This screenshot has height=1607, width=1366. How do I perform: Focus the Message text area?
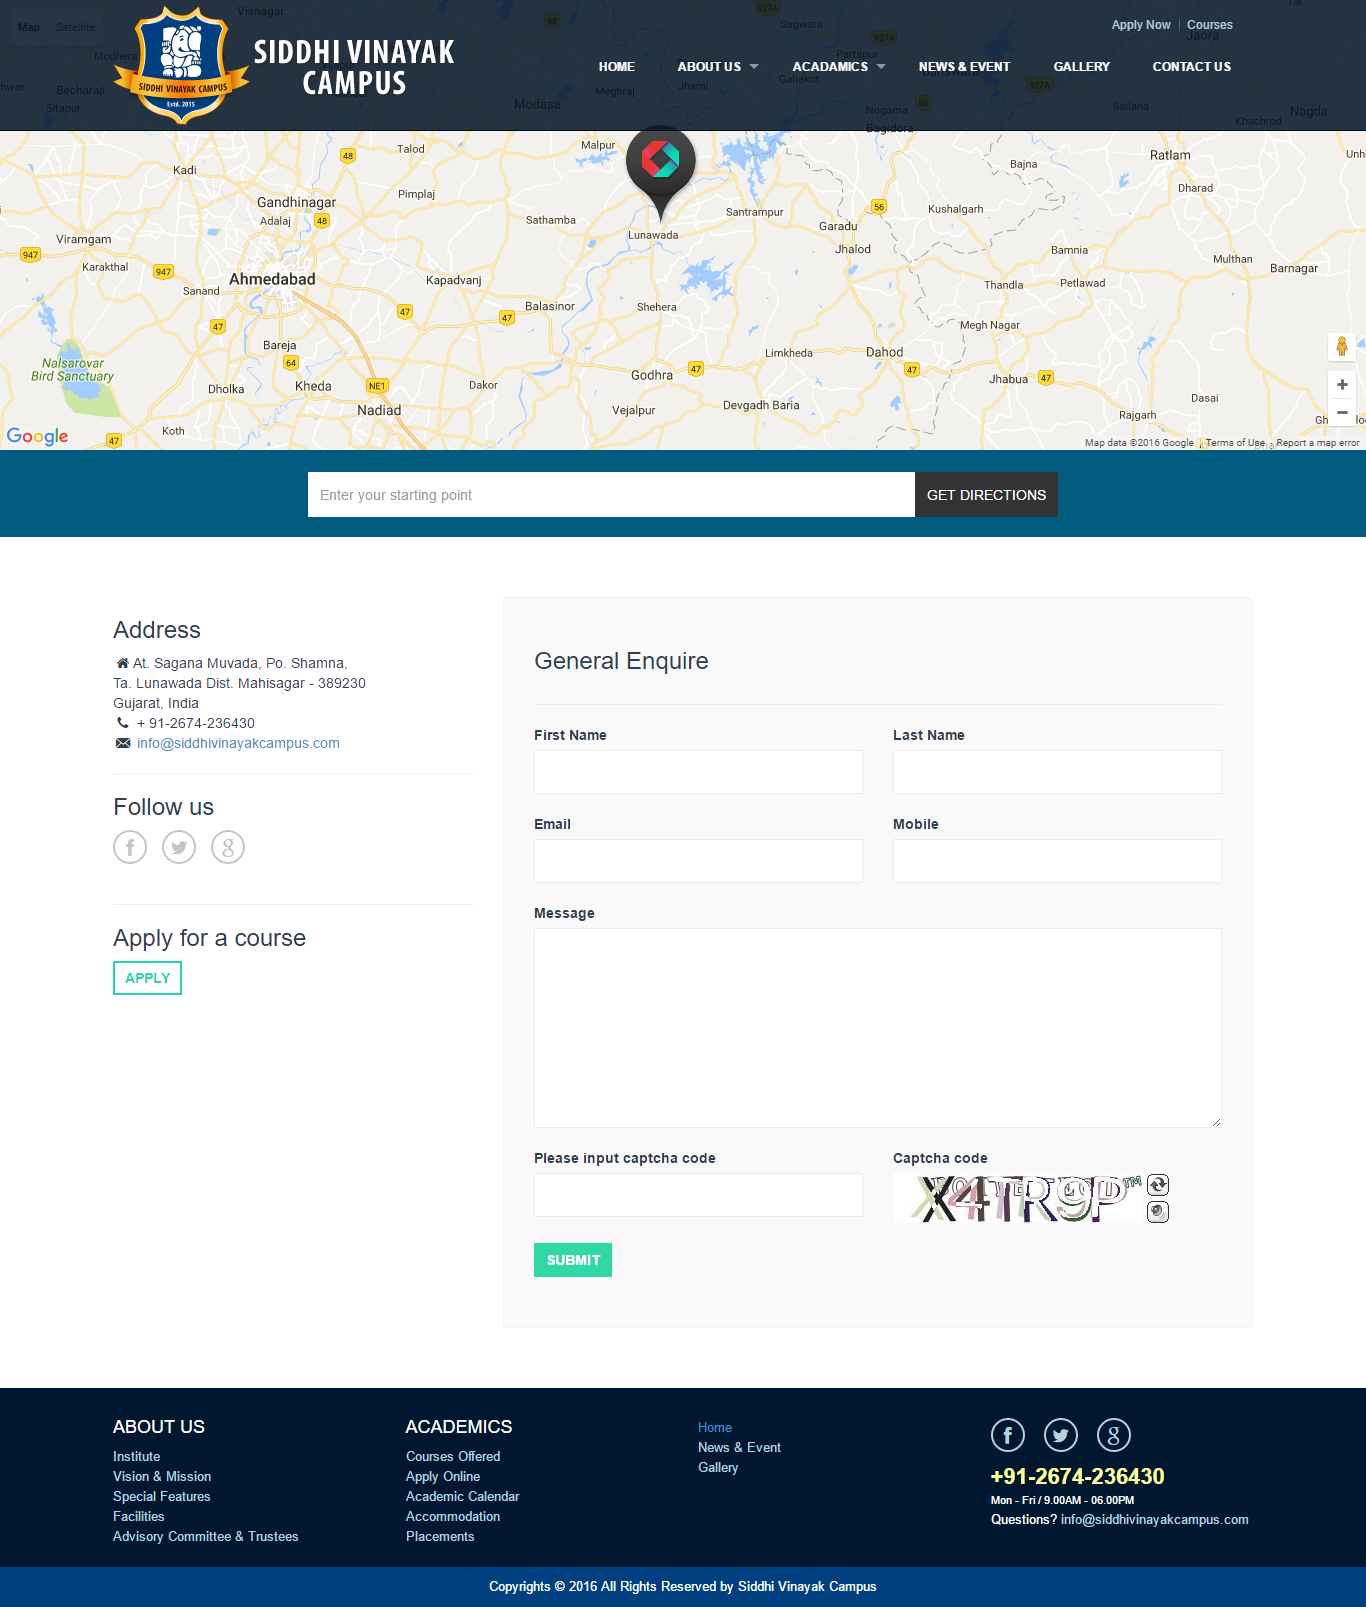coord(878,1028)
